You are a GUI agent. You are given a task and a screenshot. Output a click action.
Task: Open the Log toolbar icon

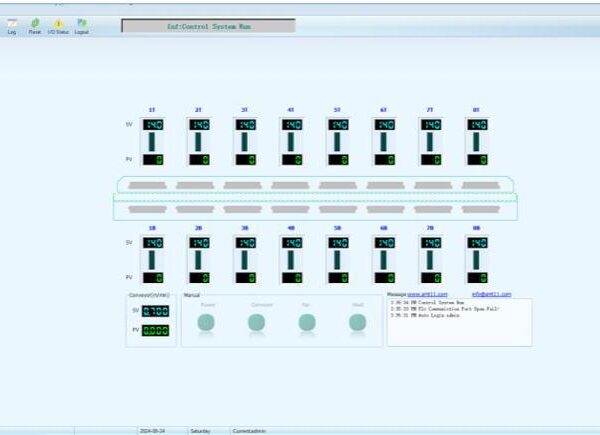coord(12,26)
